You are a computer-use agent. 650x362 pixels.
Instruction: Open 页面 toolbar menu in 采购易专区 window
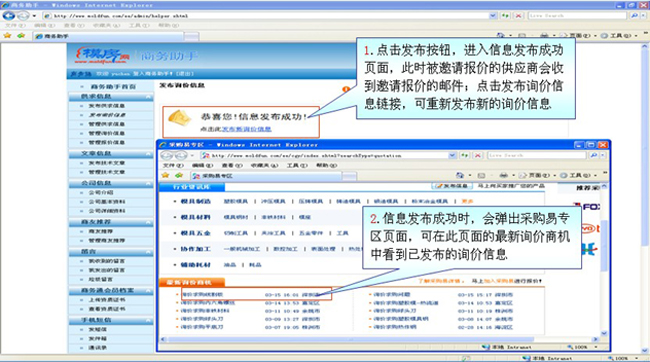click(x=537, y=175)
